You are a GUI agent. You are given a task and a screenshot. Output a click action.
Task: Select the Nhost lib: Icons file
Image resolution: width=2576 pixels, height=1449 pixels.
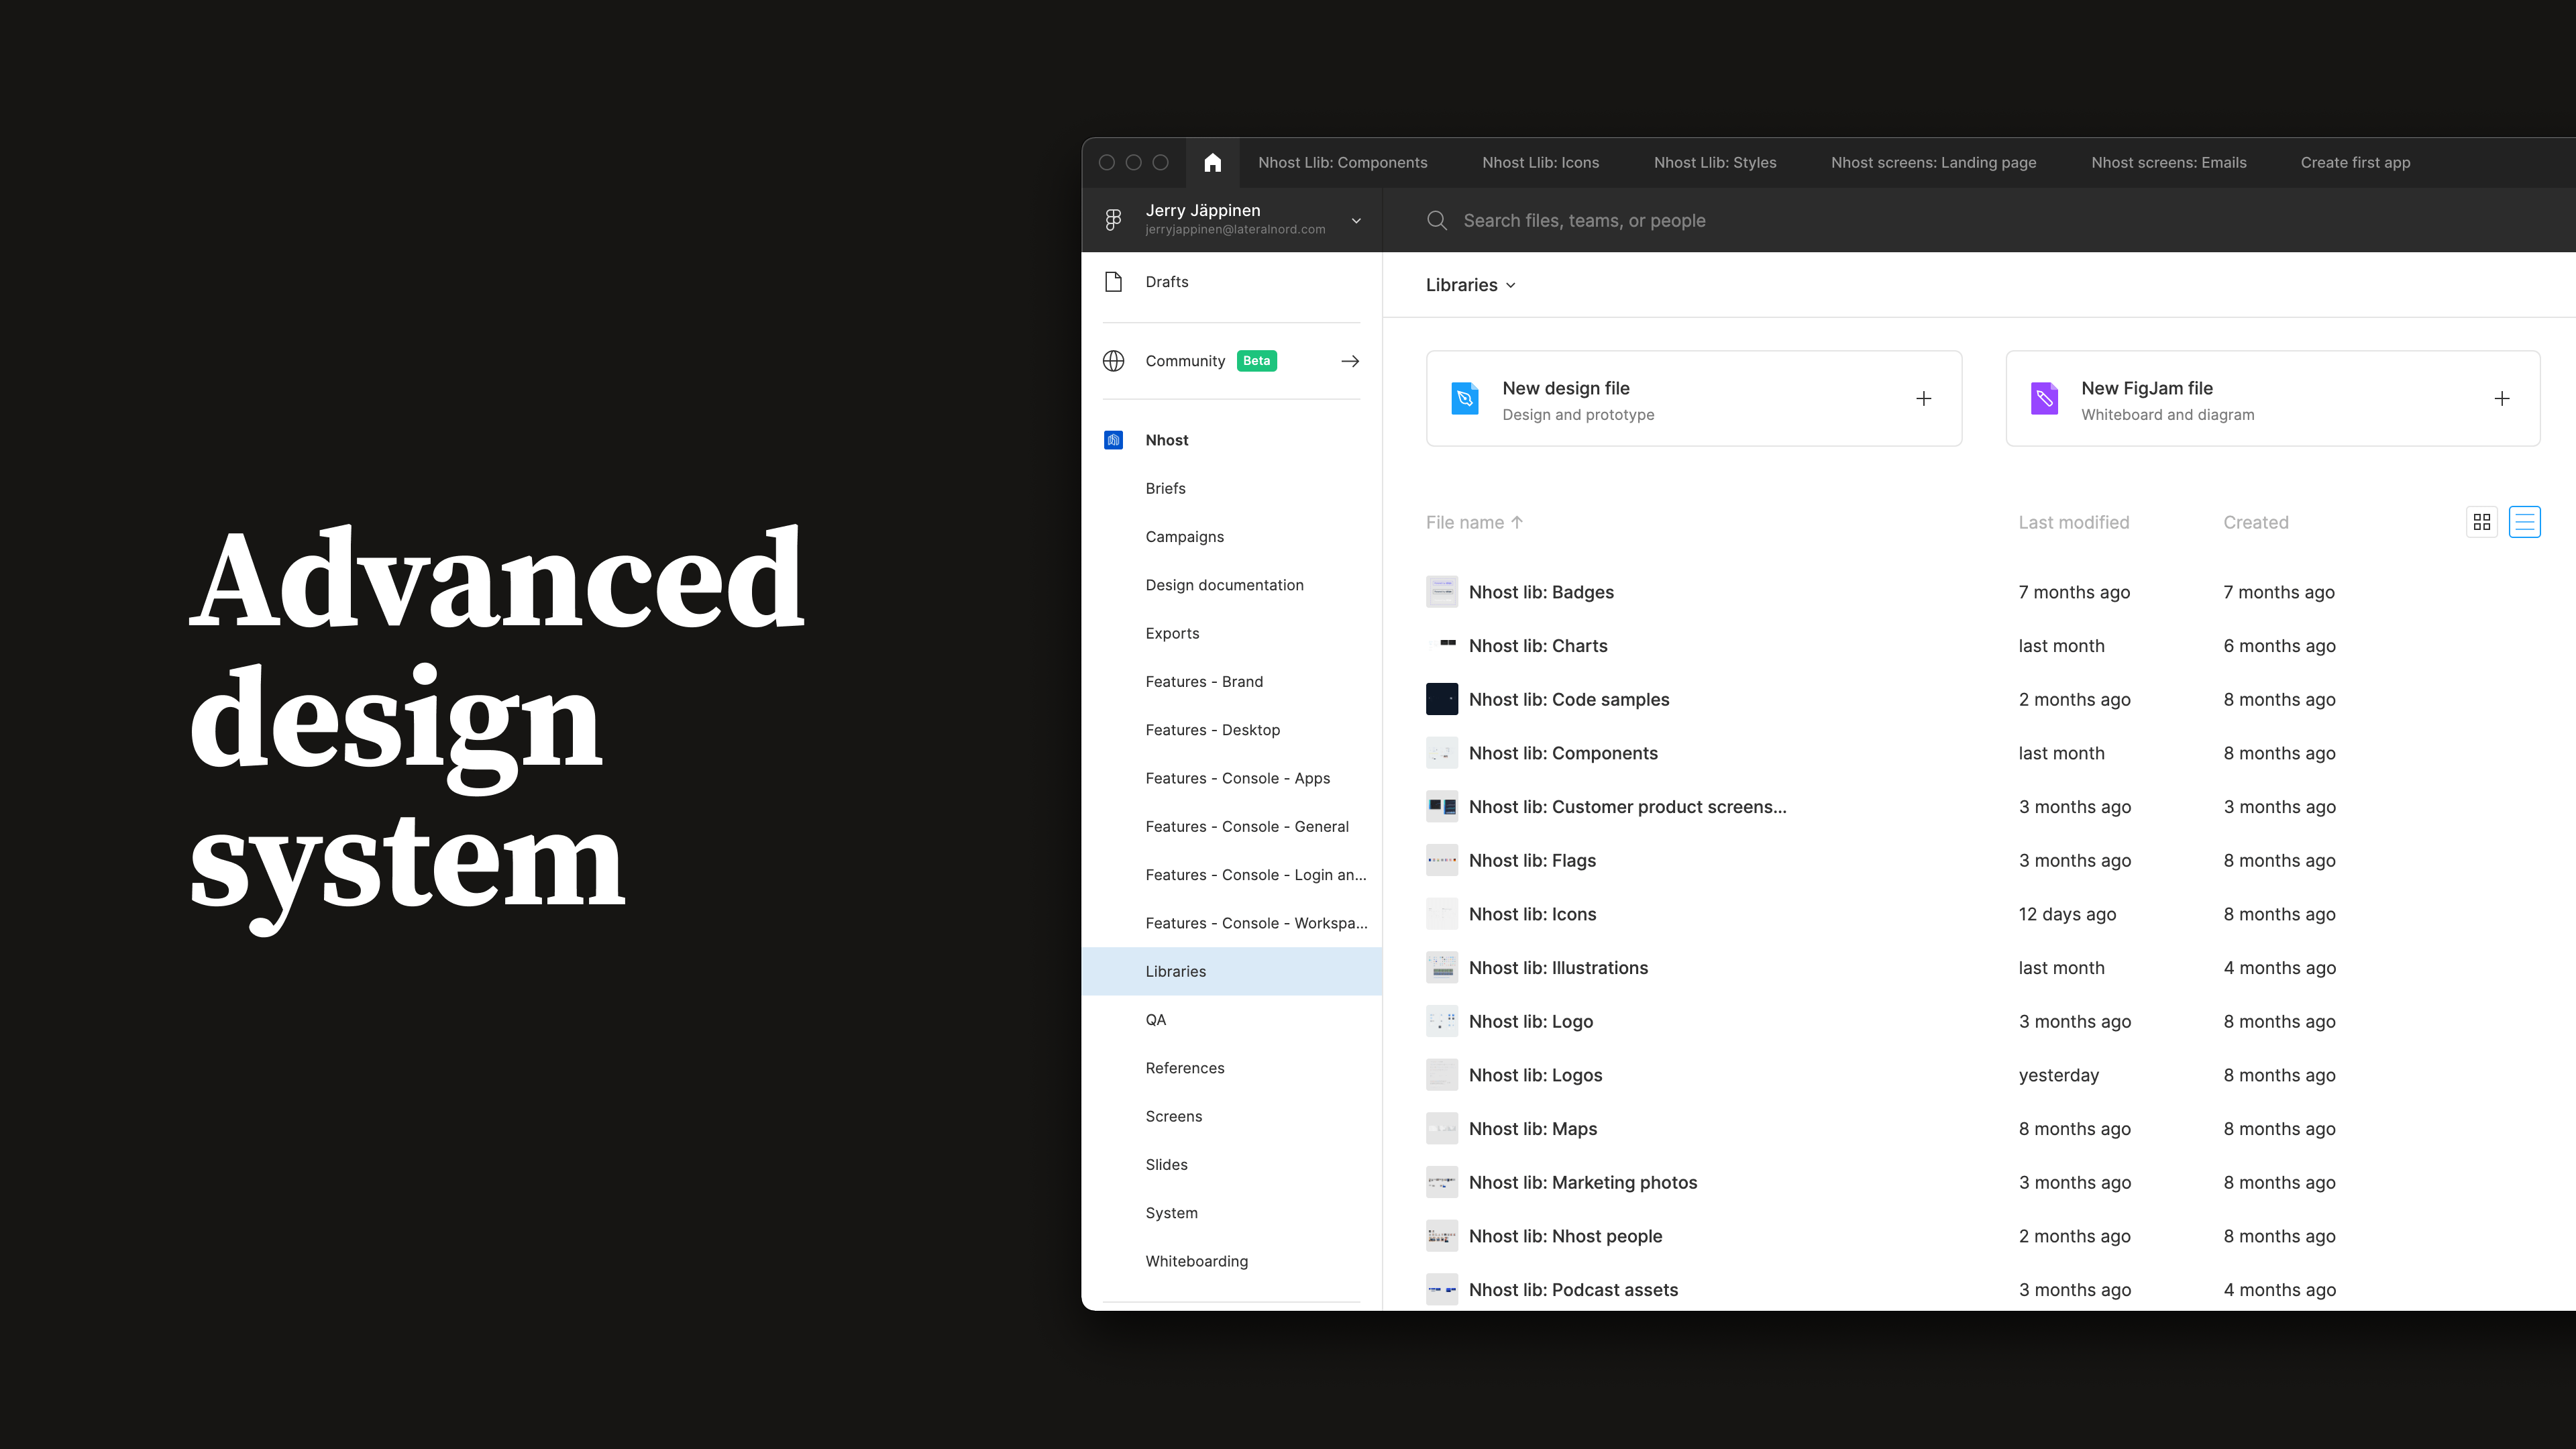click(1532, 913)
